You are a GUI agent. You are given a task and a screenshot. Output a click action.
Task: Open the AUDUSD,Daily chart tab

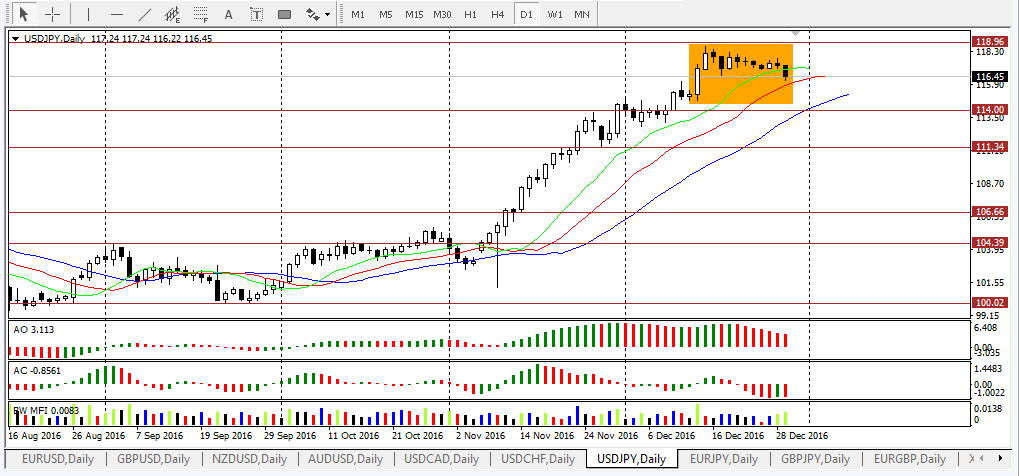(x=345, y=459)
